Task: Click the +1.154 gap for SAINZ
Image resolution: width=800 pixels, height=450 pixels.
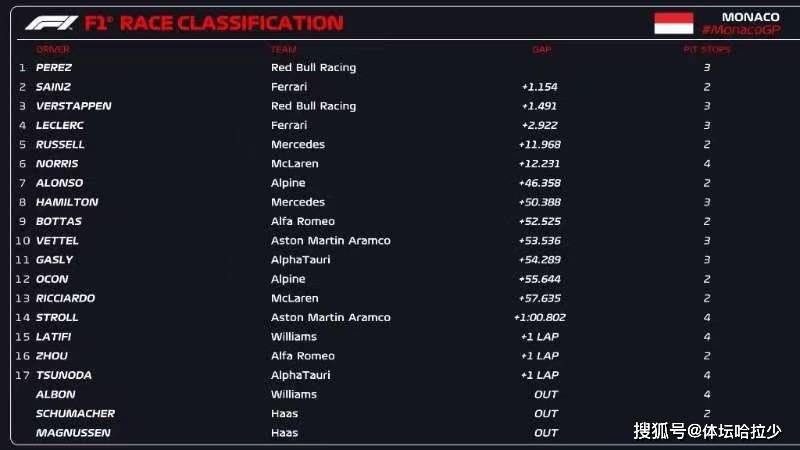Action: pos(539,87)
